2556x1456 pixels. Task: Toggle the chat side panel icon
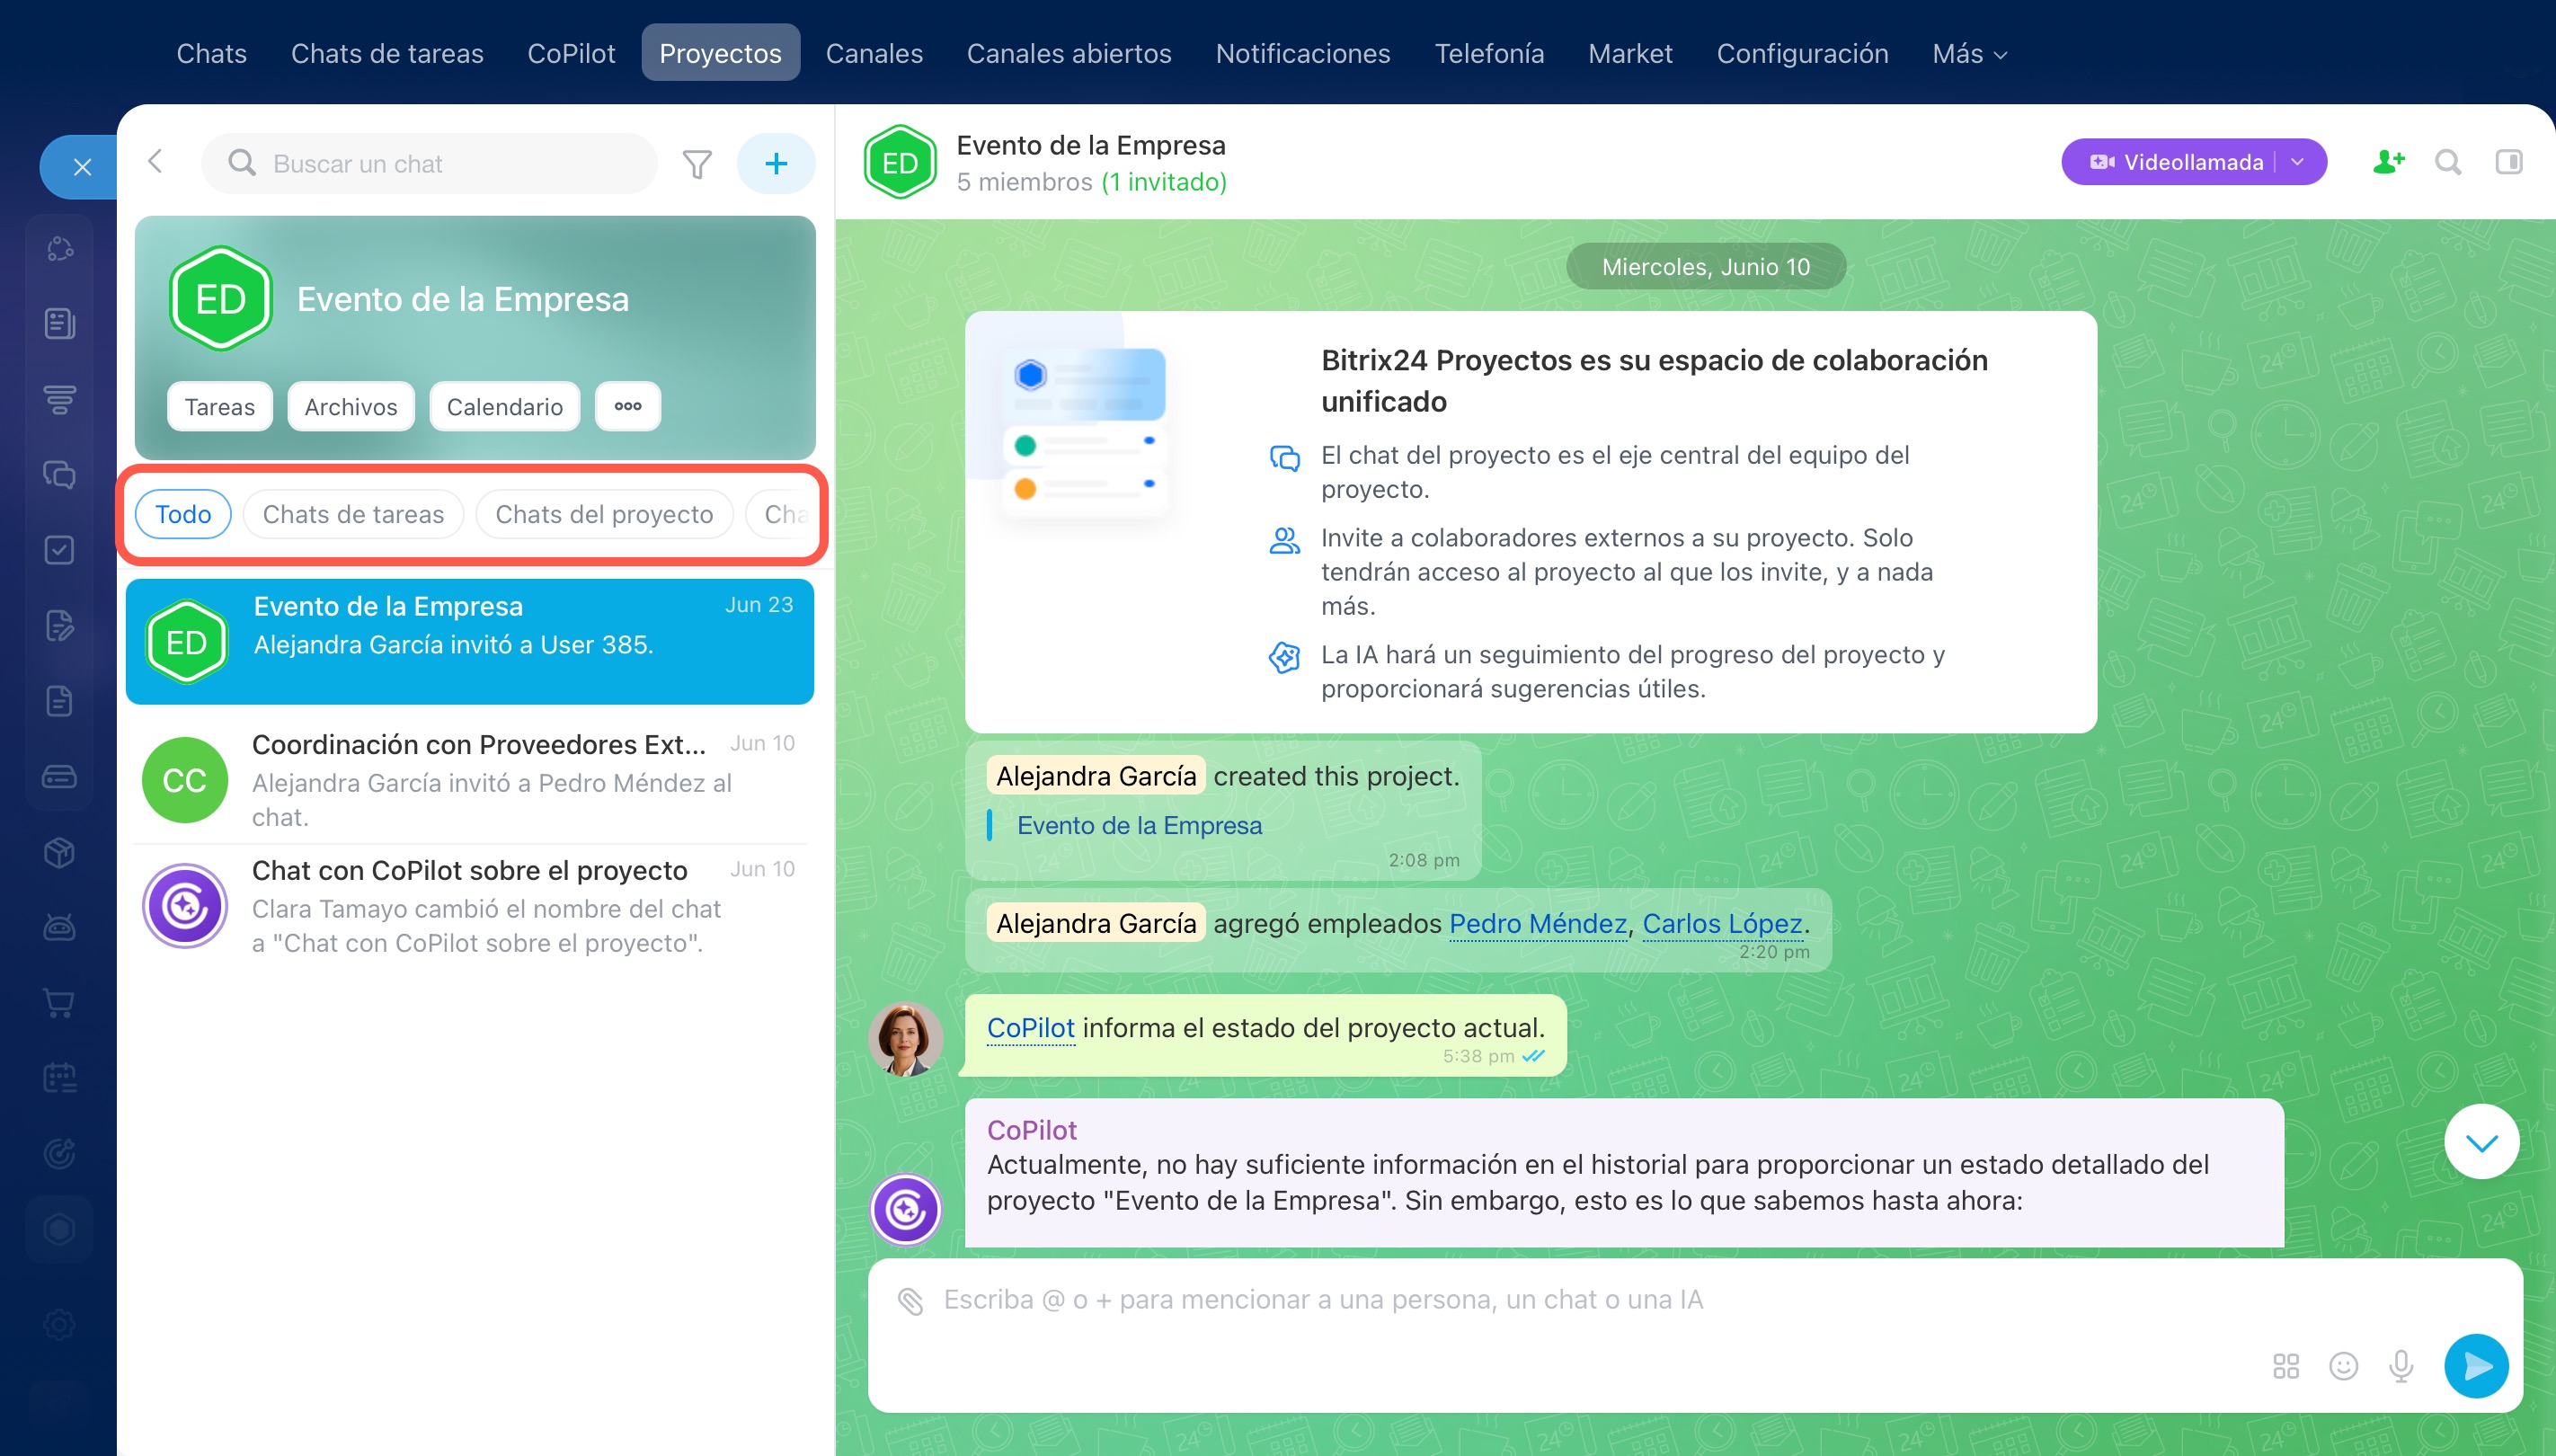tap(2509, 162)
